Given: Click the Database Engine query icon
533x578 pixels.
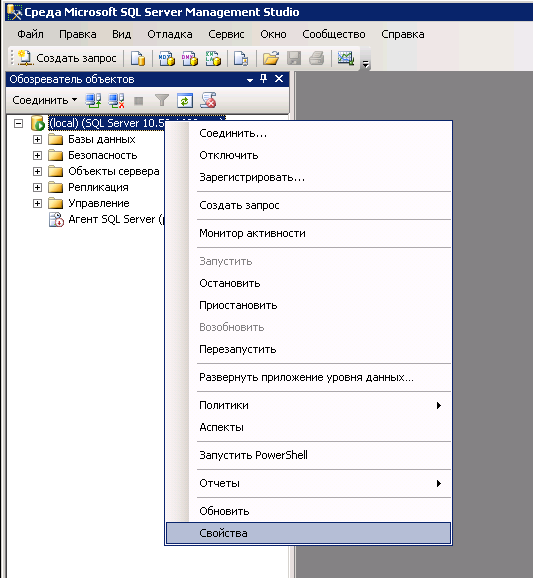Looking at the screenshot, I should point(138,58).
